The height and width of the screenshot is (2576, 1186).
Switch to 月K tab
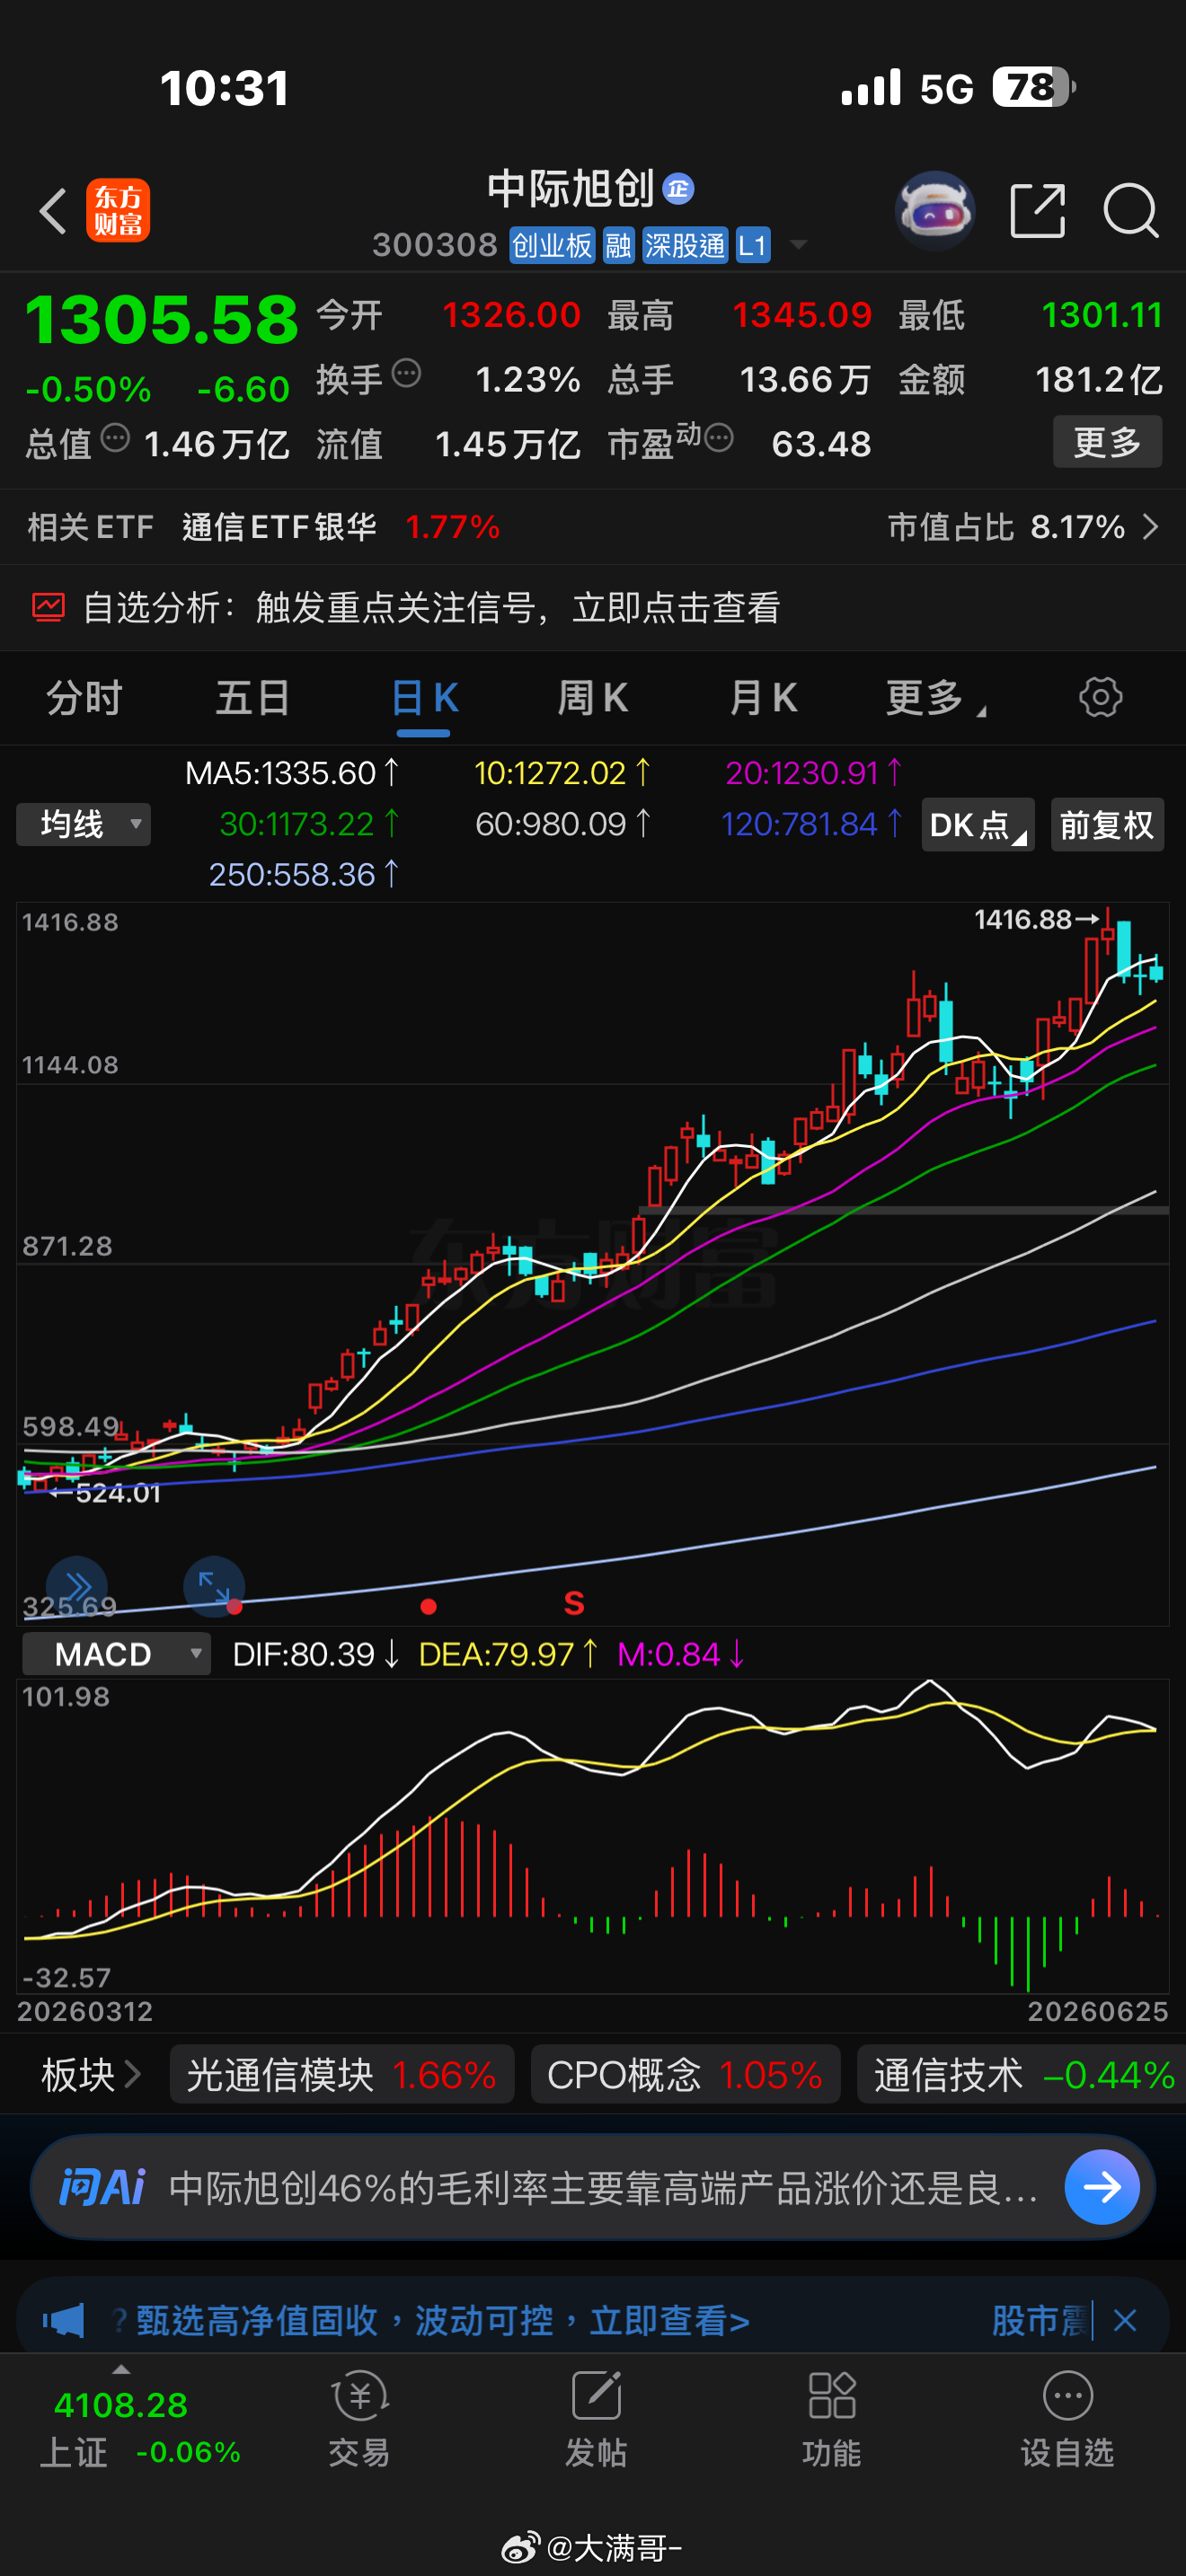763,697
